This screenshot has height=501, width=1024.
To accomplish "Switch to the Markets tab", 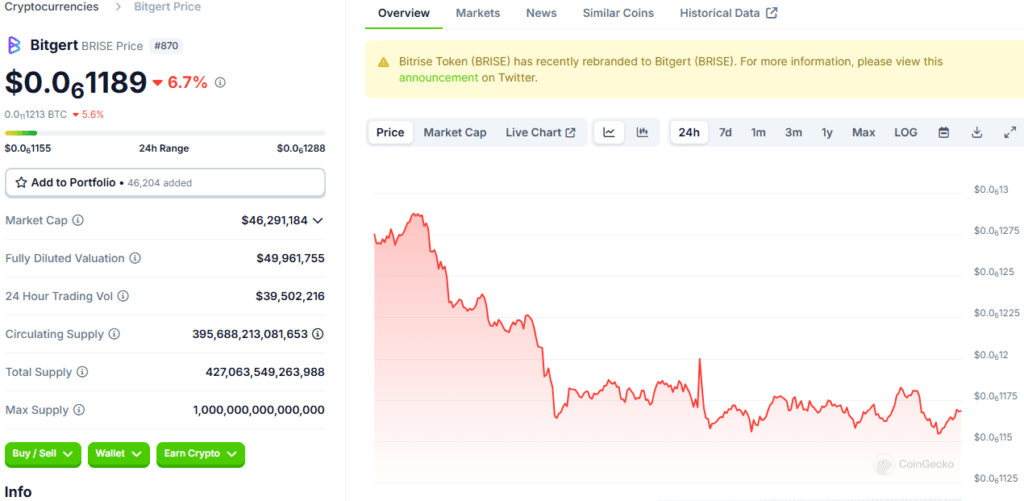I will click(478, 13).
